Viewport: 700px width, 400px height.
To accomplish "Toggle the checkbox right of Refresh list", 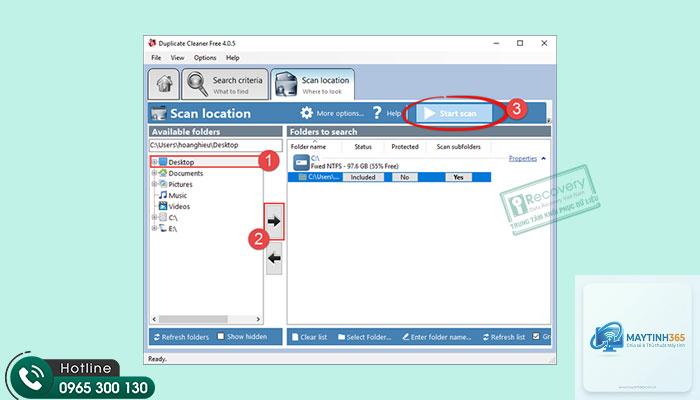I will 536,336.
